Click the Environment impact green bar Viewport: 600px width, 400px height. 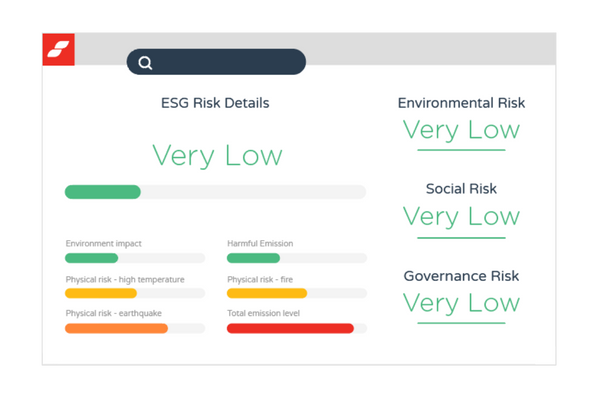tap(134, 258)
